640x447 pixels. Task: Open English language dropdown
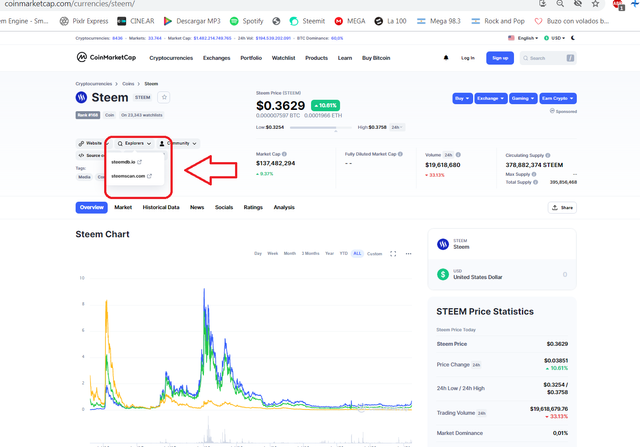[x=523, y=38]
